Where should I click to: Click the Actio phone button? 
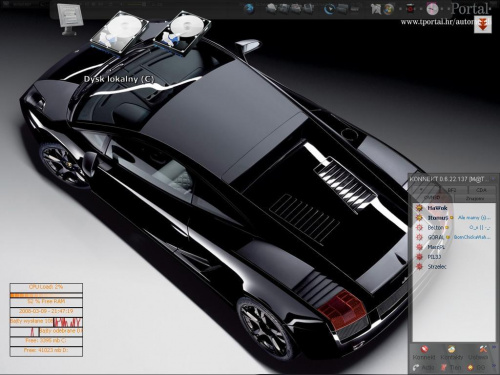(x=423, y=367)
